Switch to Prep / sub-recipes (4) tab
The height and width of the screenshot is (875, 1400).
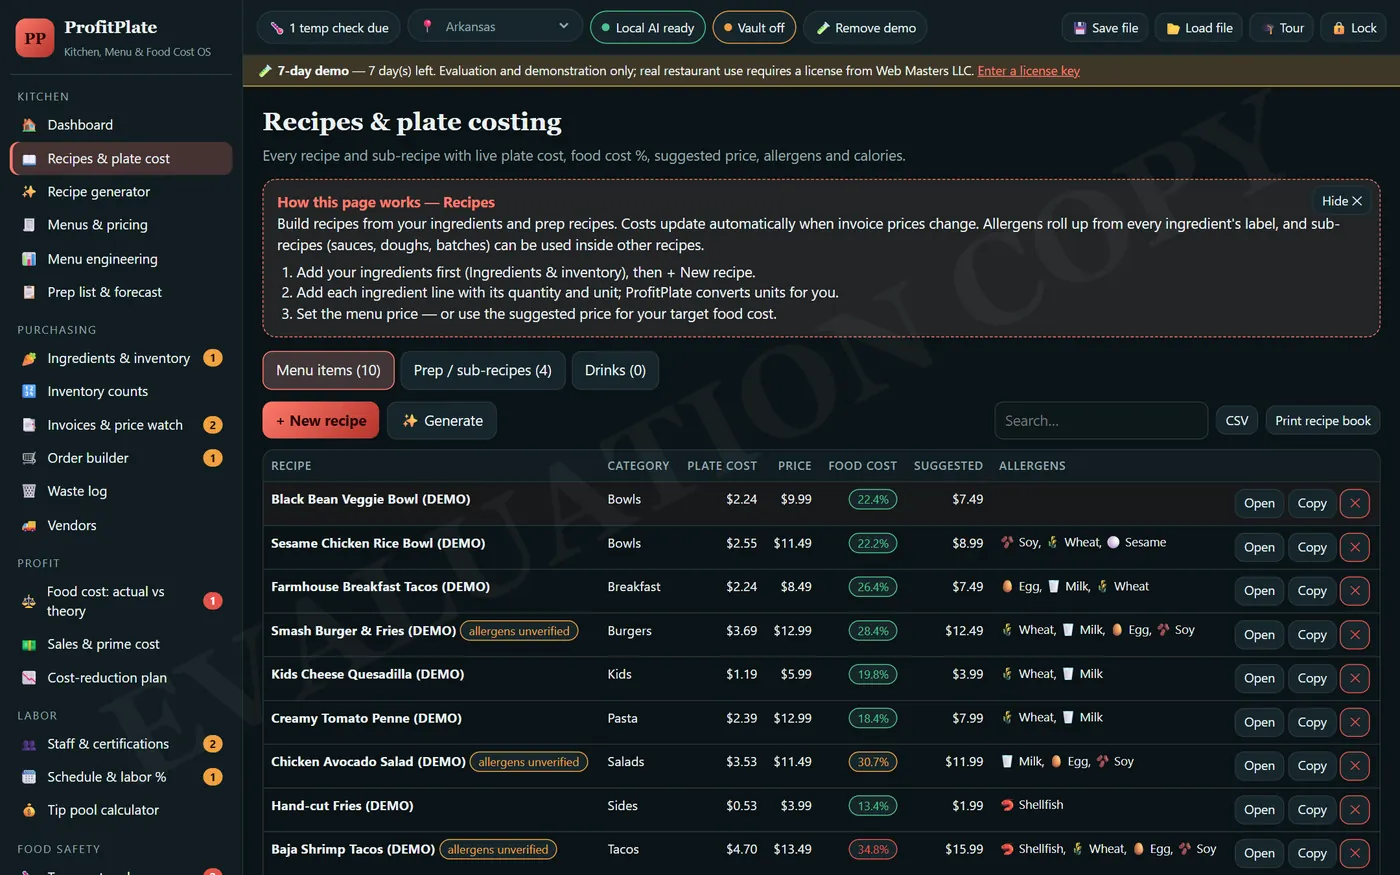(x=483, y=370)
